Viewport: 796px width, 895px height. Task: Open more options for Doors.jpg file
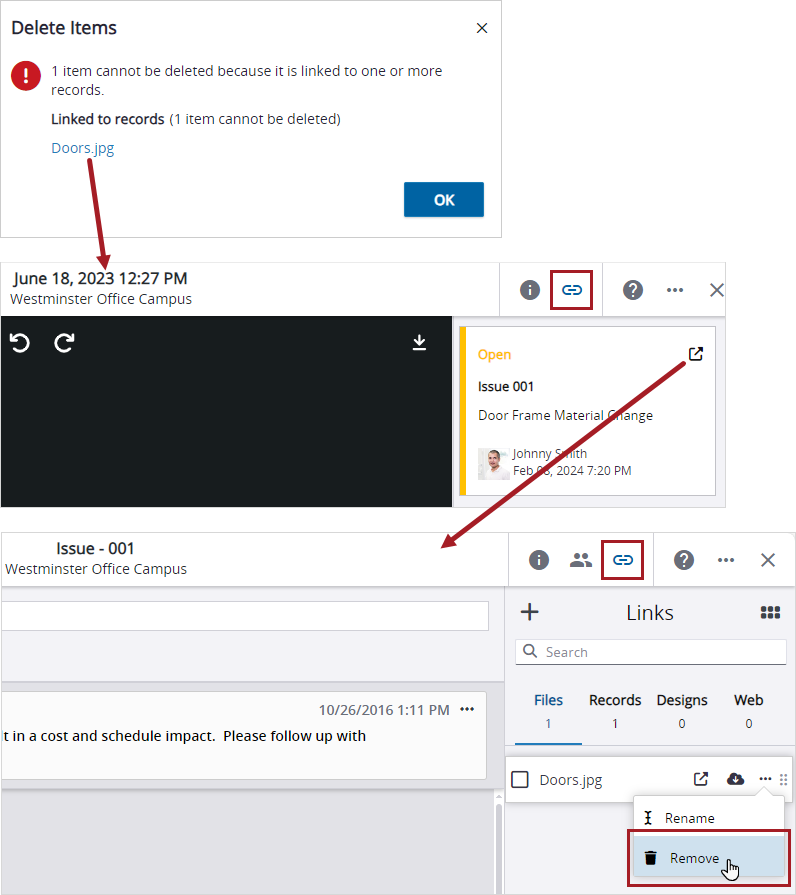click(765, 779)
